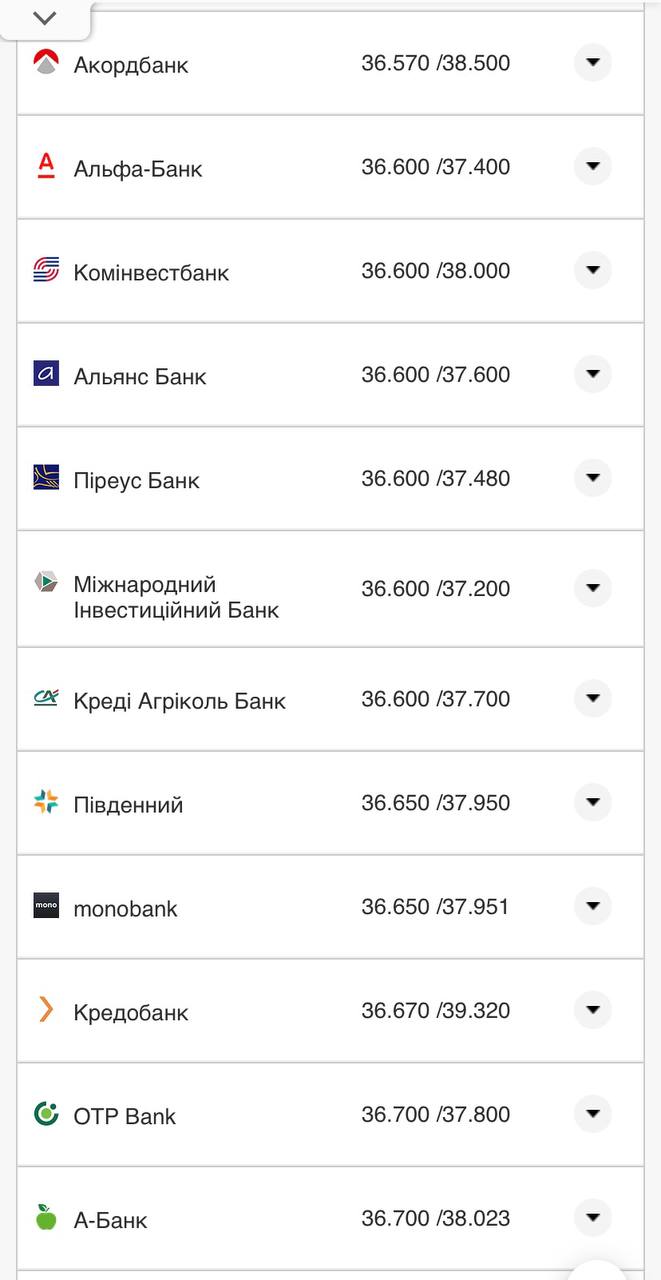Image resolution: width=661 pixels, height=1280 pixels.
Task: Click the monobank black logo icon
Action: click(x=44, y=906)
